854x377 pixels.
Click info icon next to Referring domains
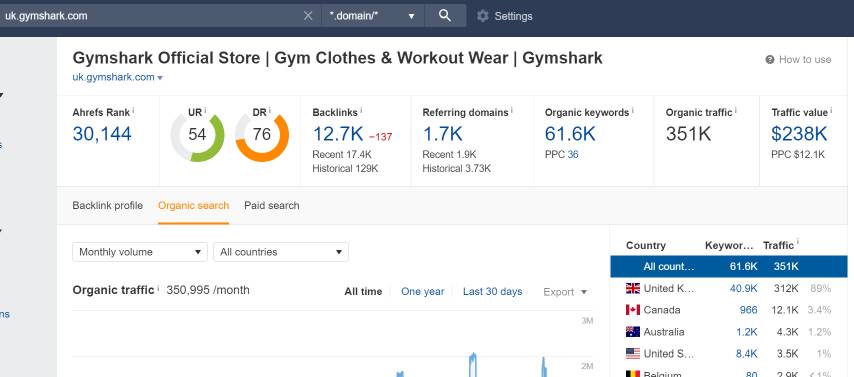pyautogui.click(x=512, y=110)
